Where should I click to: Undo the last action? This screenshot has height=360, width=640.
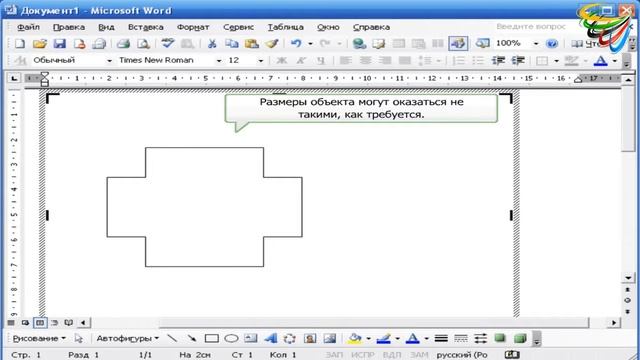[296, 43]
